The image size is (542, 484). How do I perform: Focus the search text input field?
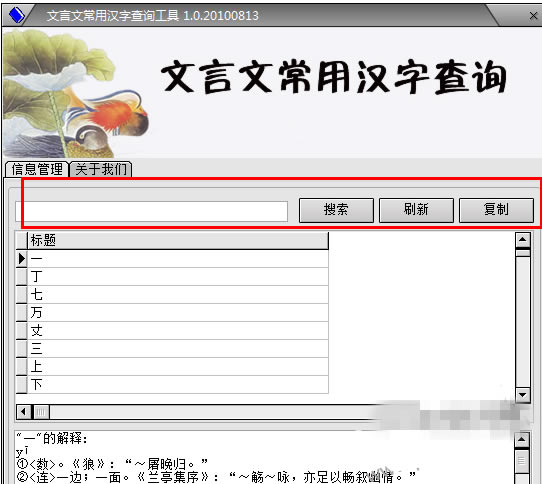click(151, 211)
